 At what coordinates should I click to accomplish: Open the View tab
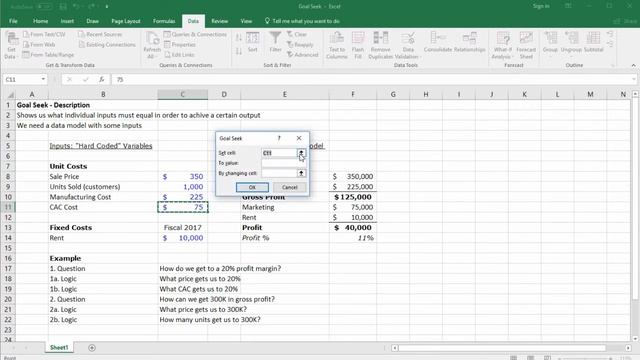(246, 21)
